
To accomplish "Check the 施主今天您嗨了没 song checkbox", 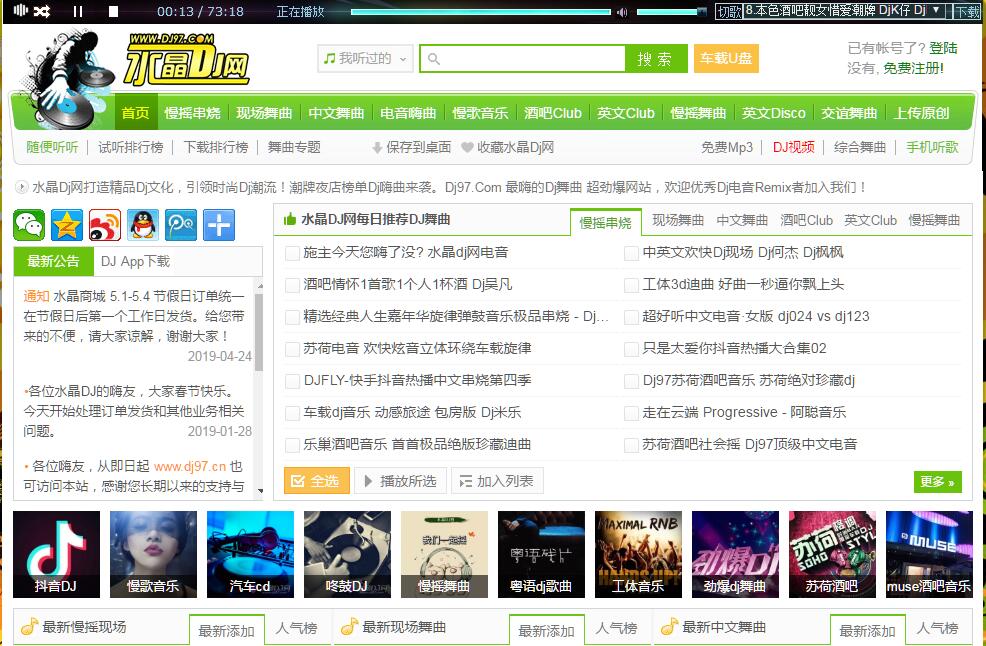I will tap(292, 254).
